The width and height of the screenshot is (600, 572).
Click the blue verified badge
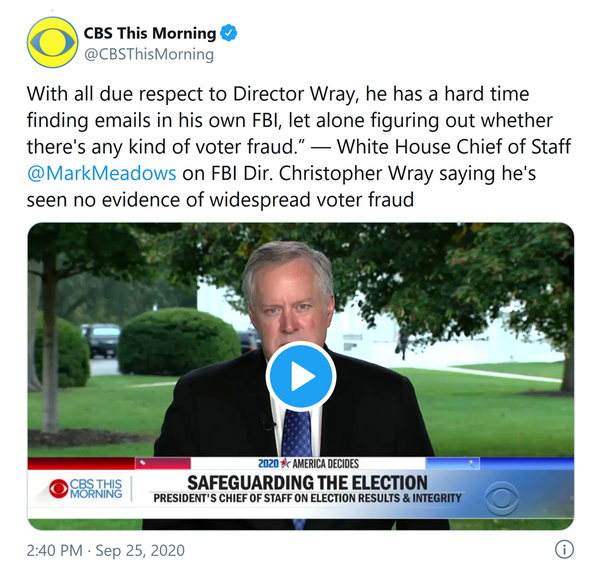coord(229,33)
